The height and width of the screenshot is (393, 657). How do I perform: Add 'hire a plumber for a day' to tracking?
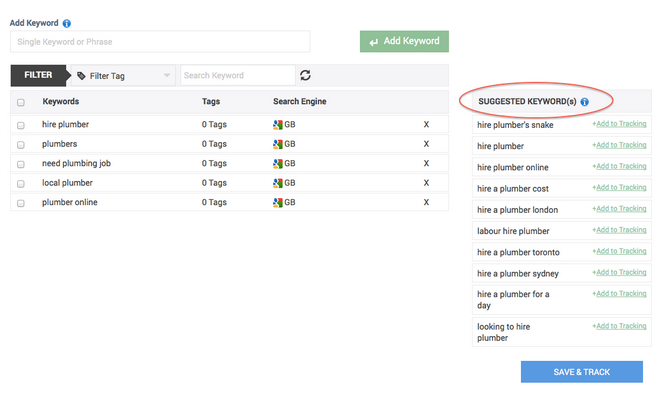[619, 293]
